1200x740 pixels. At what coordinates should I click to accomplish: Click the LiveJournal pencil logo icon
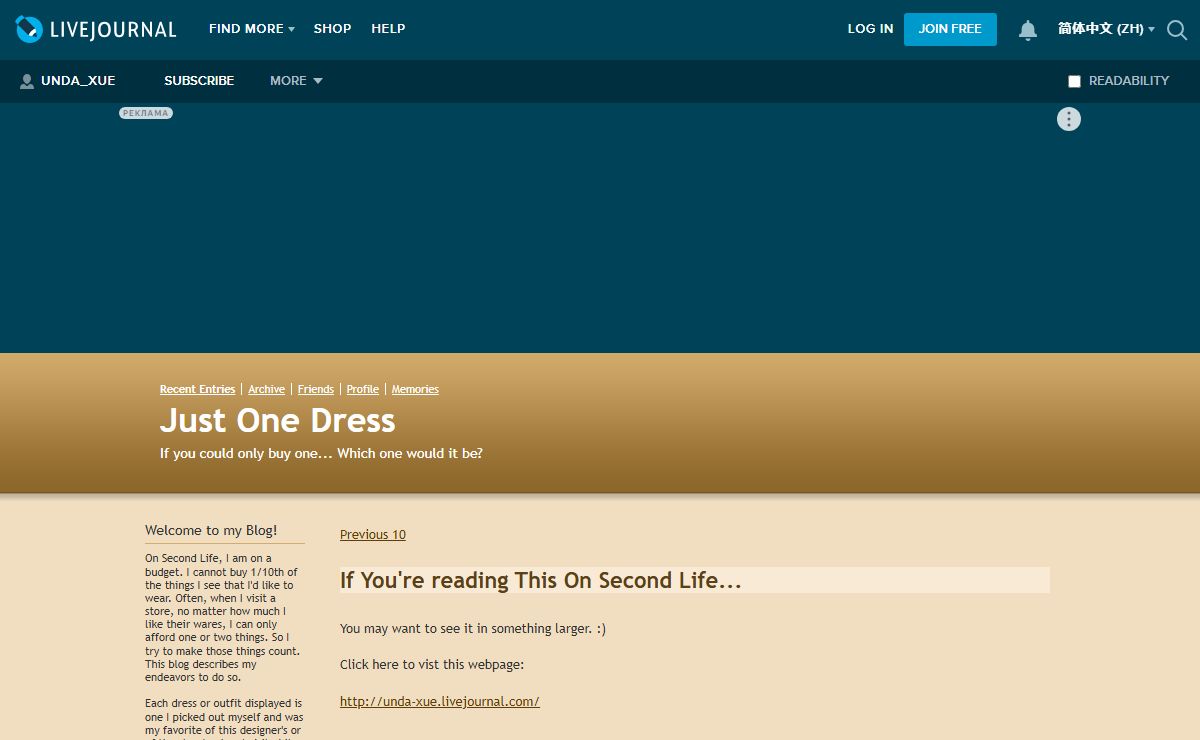pyautogui.click(x=30, y=29)
